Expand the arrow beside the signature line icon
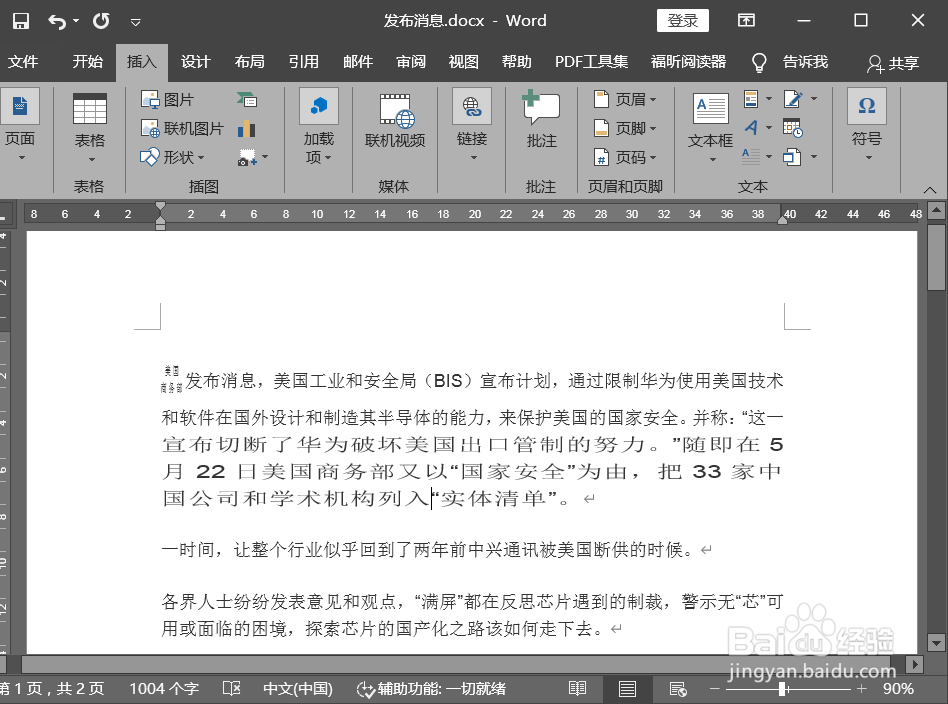Screen dimensions: 948x704 (814, 99)
